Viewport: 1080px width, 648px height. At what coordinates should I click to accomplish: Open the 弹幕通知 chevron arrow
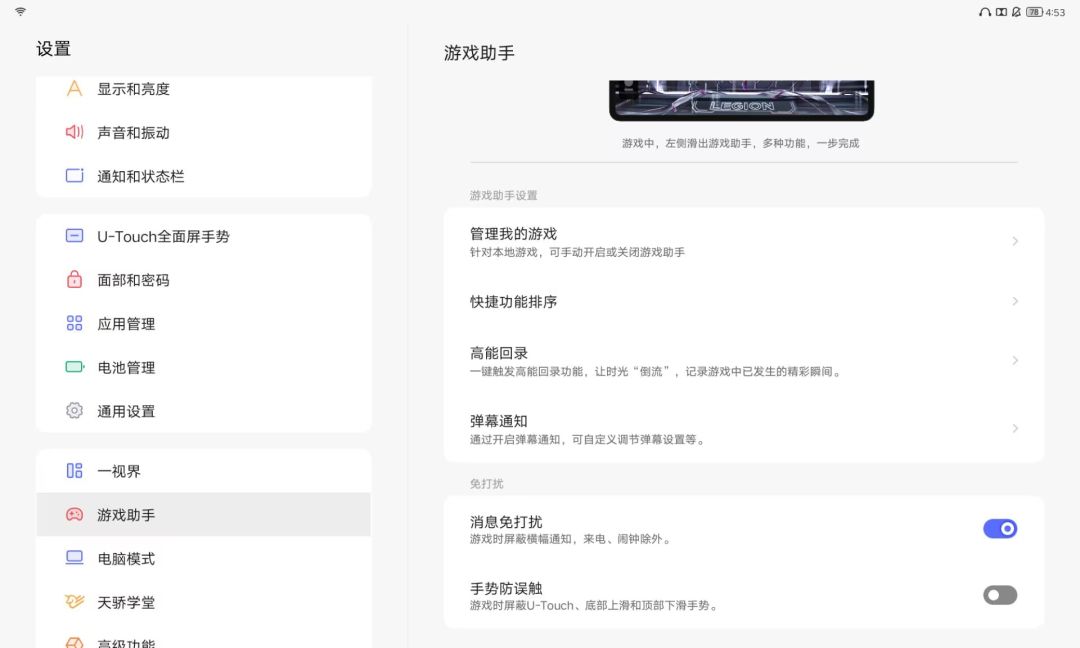1015,428
